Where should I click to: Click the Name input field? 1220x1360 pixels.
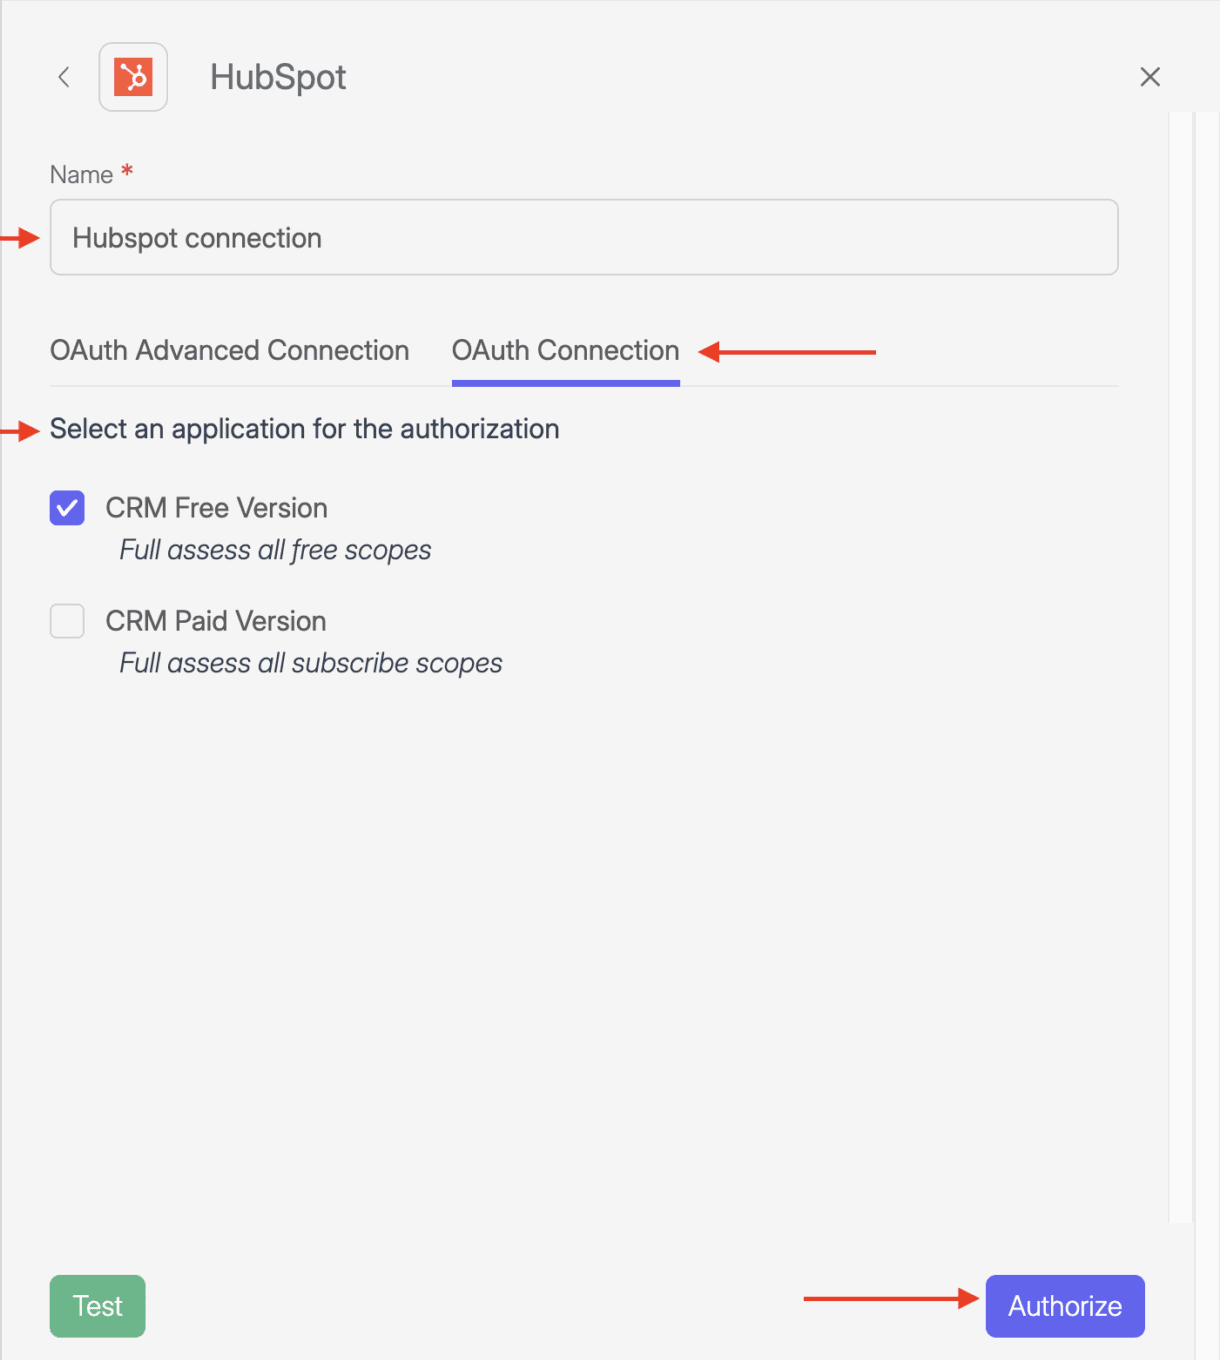pyautogui.click(x=584, y=238)
